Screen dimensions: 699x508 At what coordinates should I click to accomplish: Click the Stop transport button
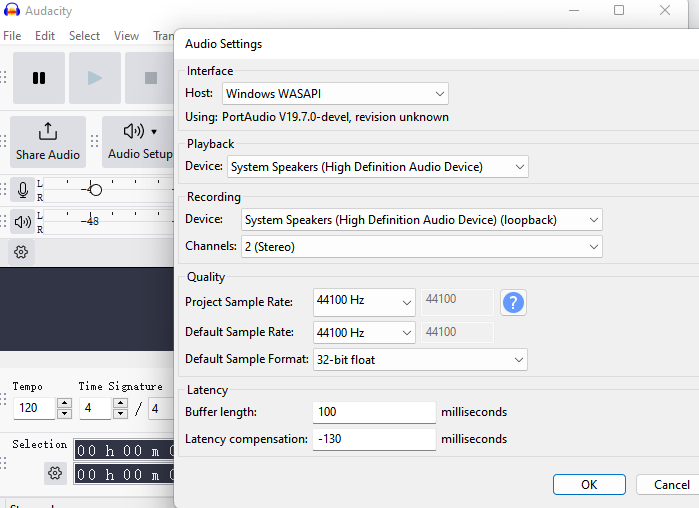pyautogui.click(x=149, y=78)
